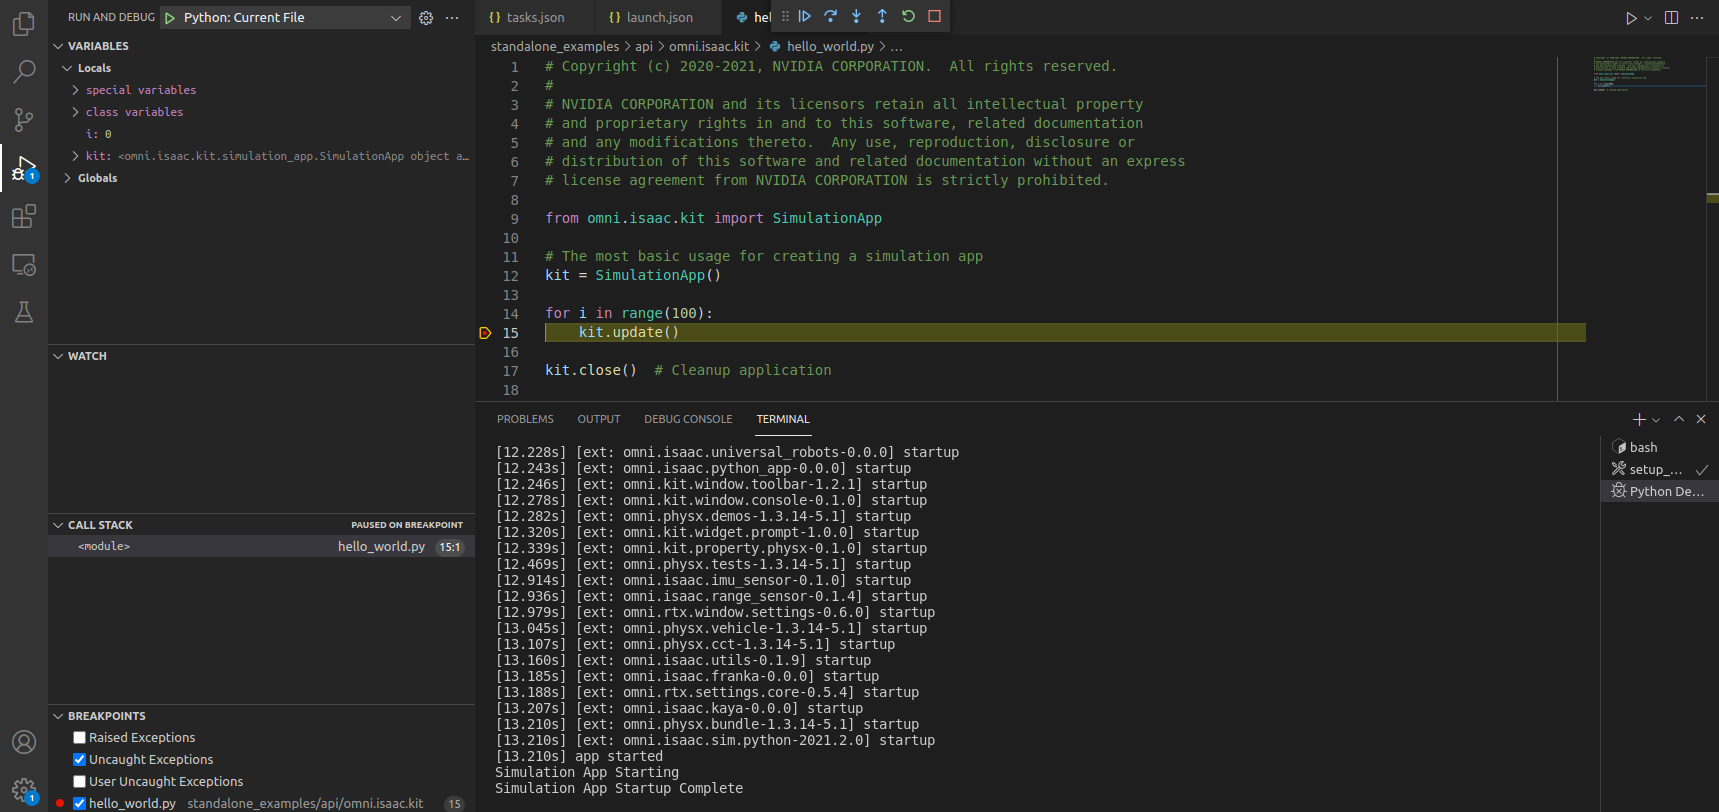Disable the hello_world.py breakpoint checkbox
Image resolution: width=1719 pixels, height=812 pixels.
pyautogui.click(x=79, y=804)
